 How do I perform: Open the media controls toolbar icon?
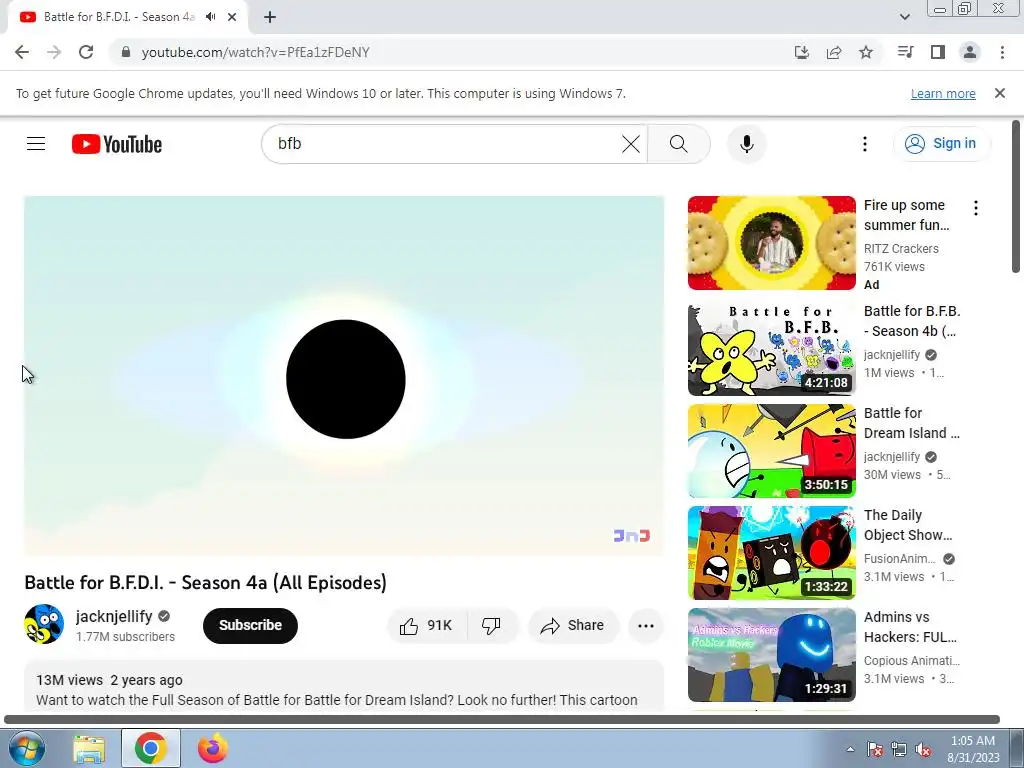point(905,52)
